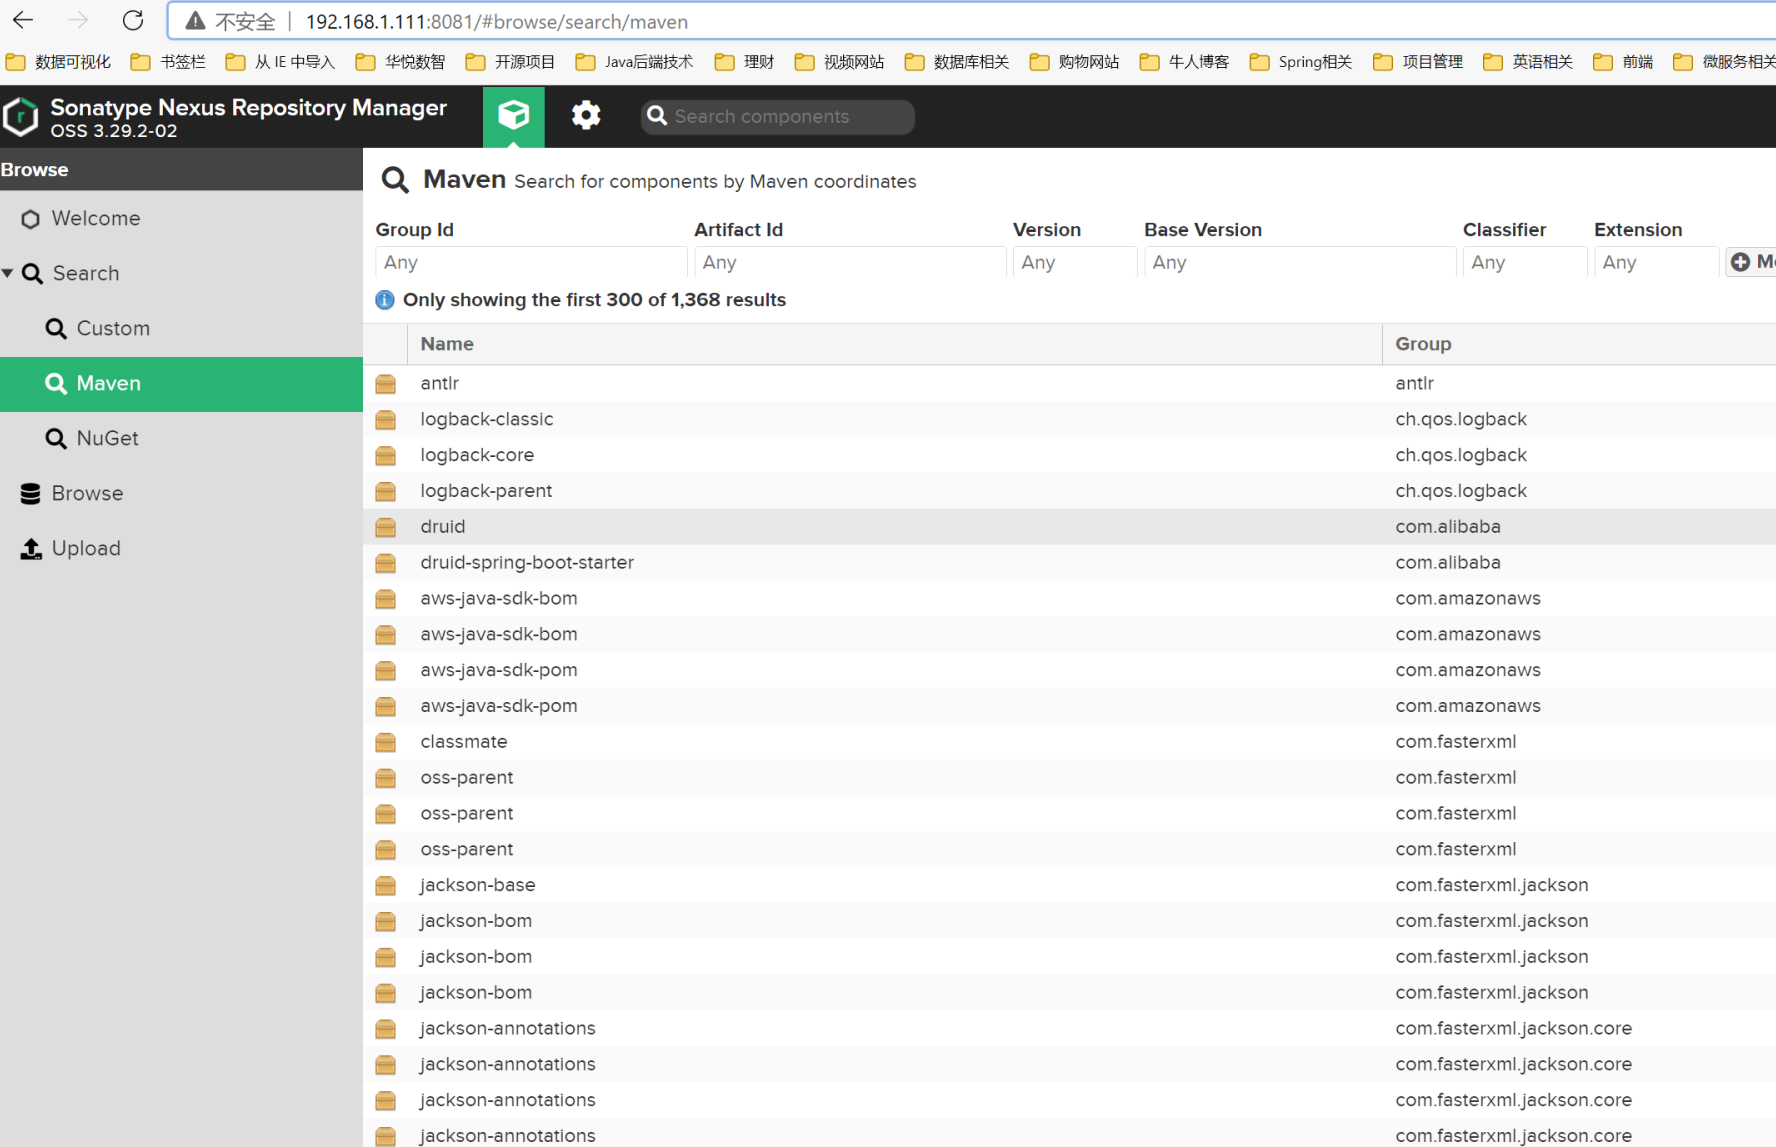This screenshot has height=1147, width=1776.
Task: Open the Spring相关 bookmark folder
Action: pyautogui.click(x=1301, y=62)
